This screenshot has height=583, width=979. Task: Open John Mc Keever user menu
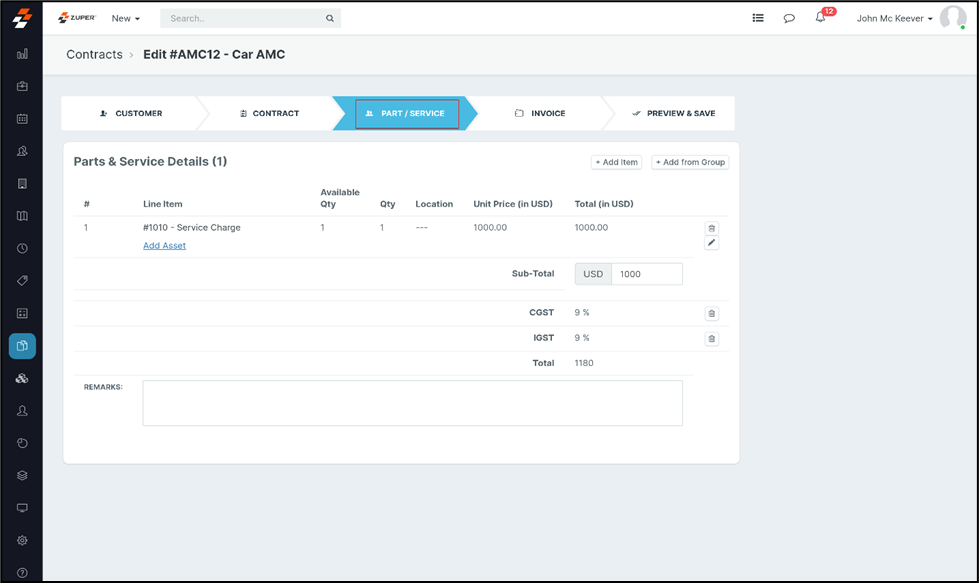(x=894, y=18)
